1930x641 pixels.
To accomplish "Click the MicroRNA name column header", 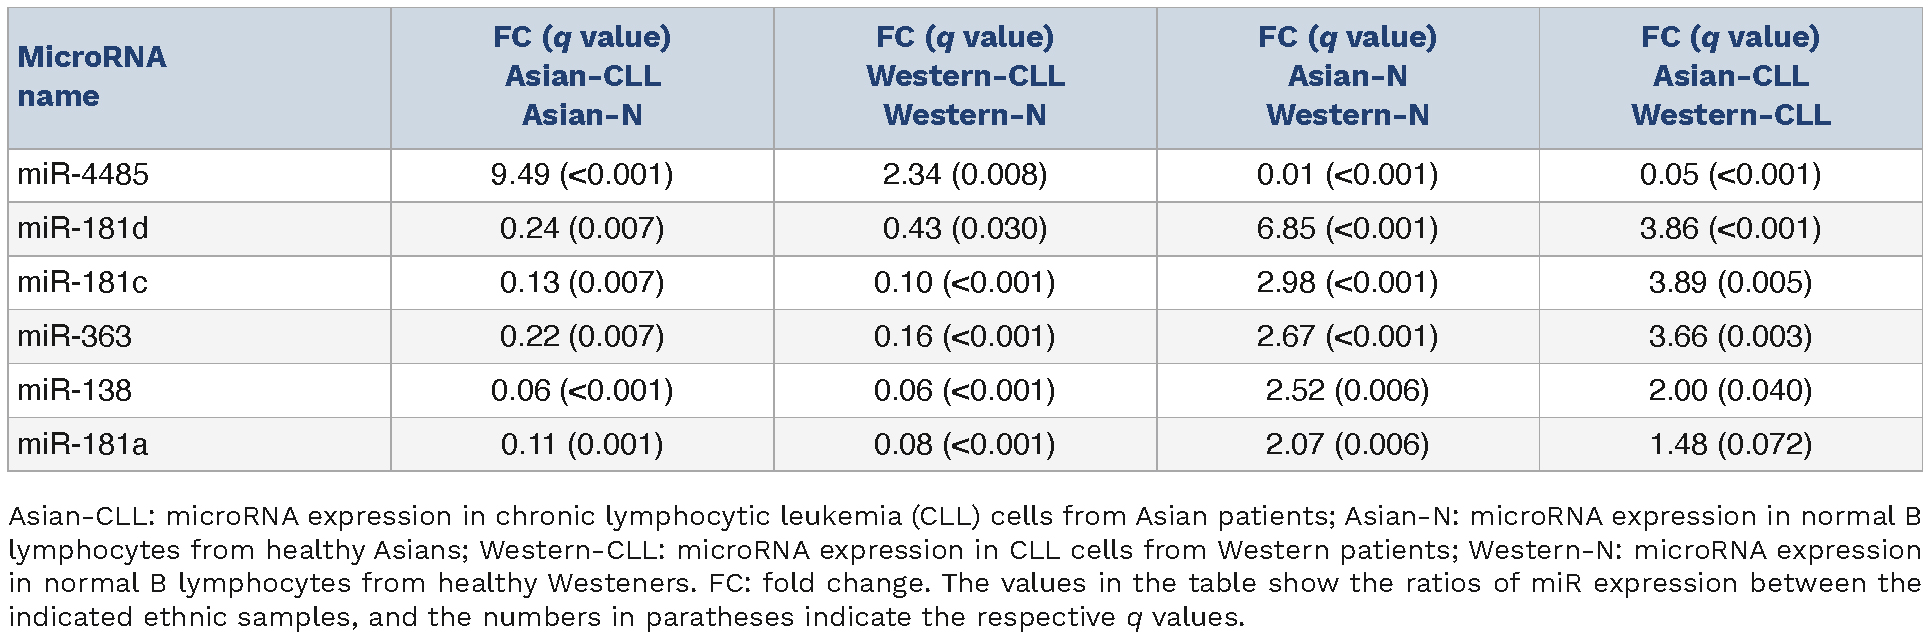I will [92, 77].
